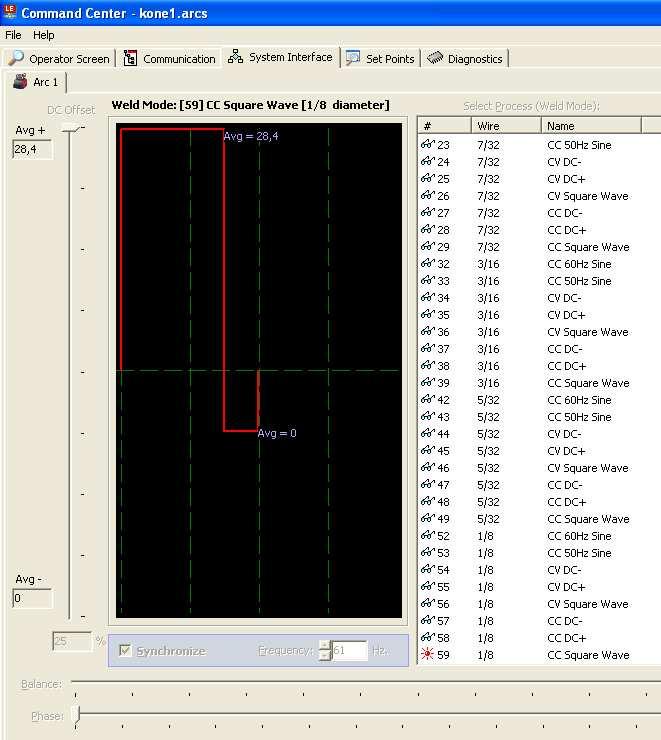Click the waveform Avg = 28,4 label
The width and height of the screenshot is (661, 740).
click(251, 136)
